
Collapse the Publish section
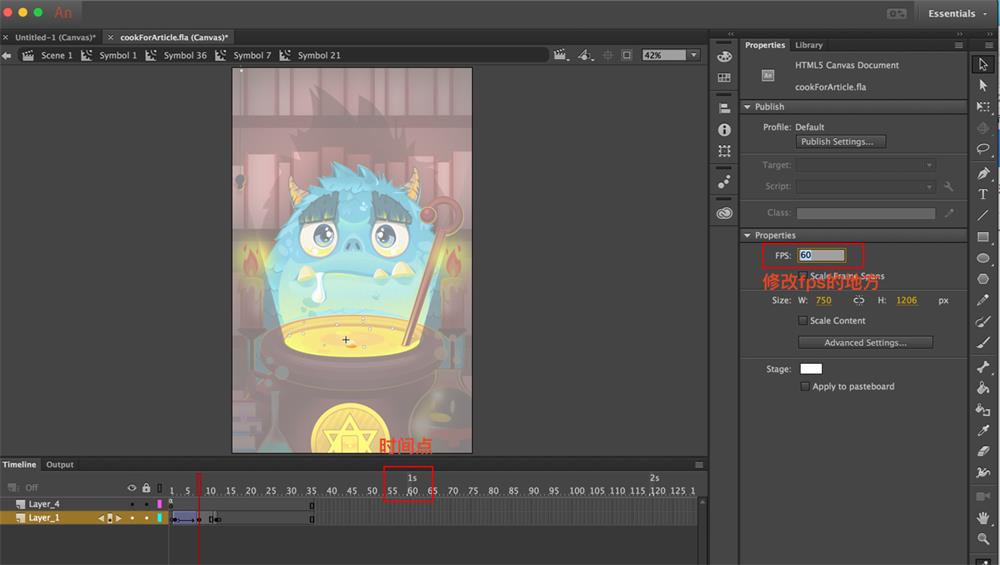click(x=746, y=107)
